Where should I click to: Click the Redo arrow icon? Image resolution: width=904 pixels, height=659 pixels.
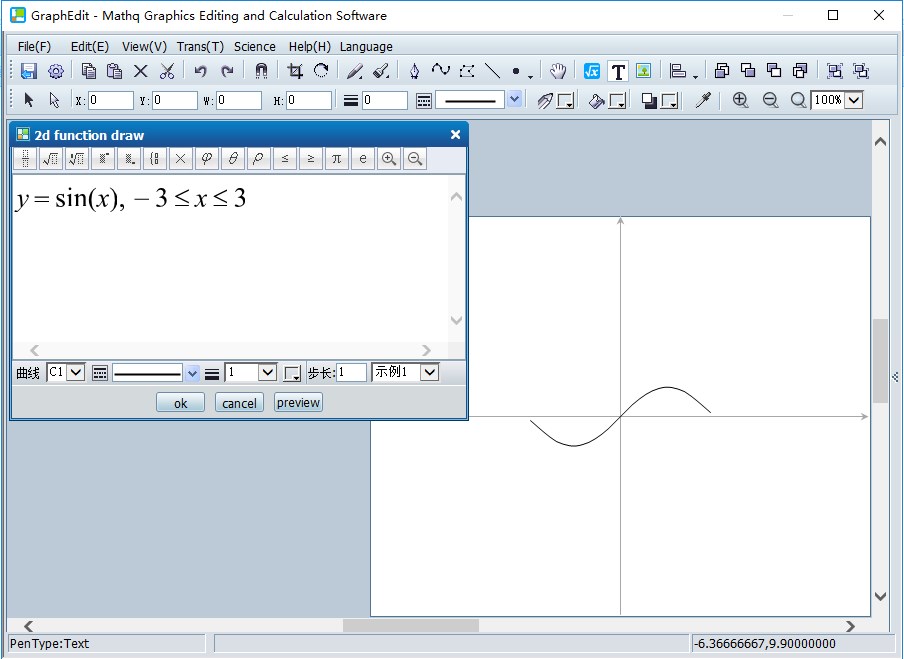(x=227, y=71)
